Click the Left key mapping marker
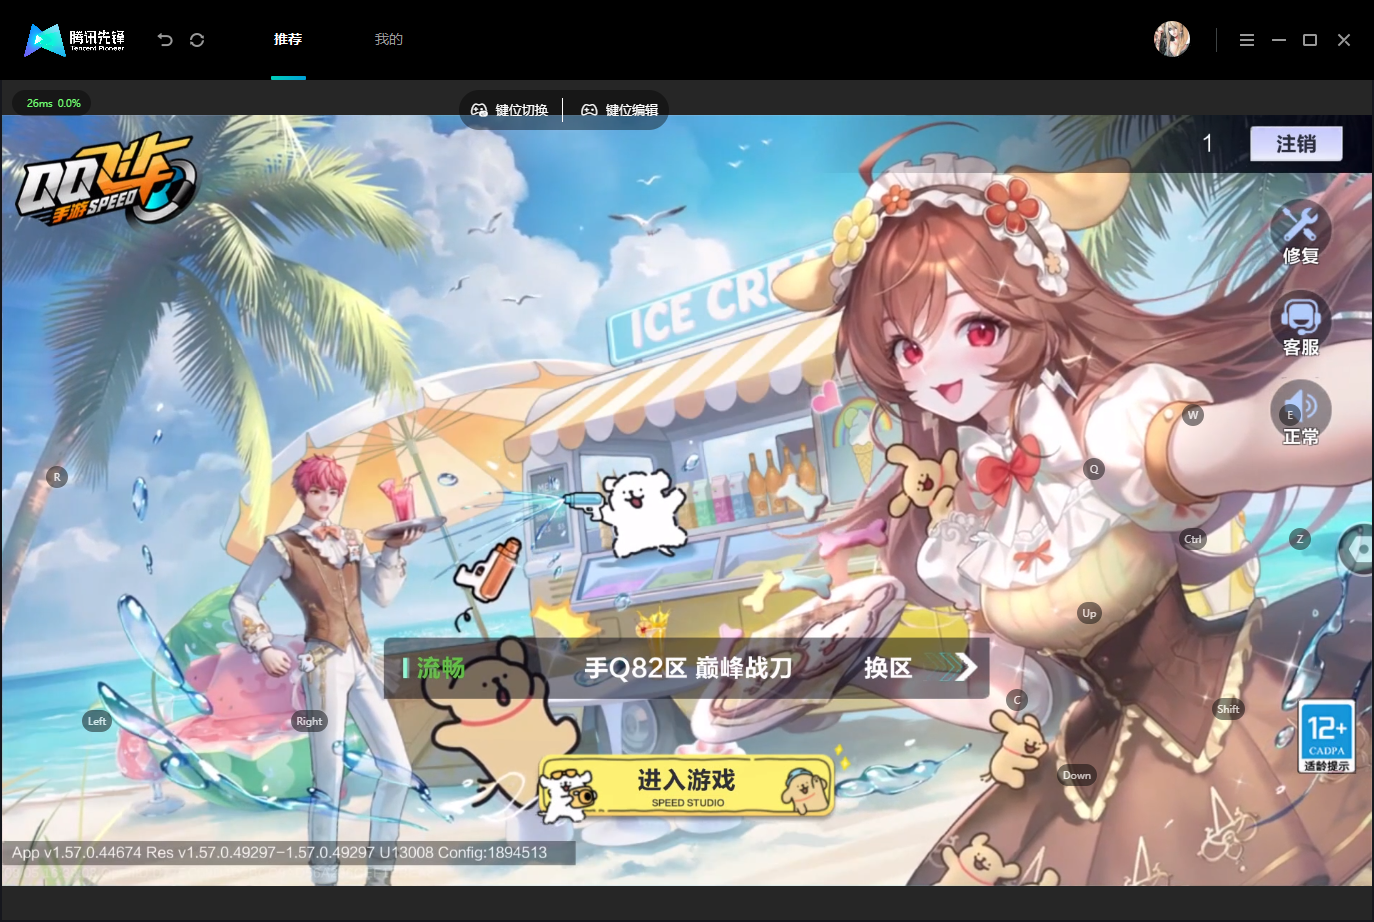This screenshot has width=1374, height=922. [97, 721]
